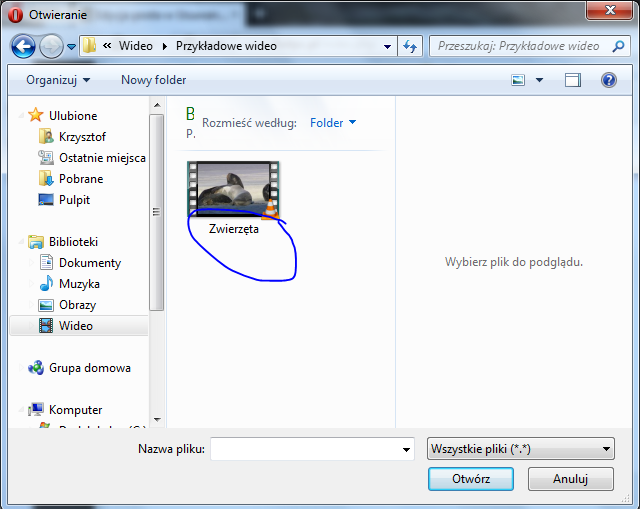Open Pulpit desktop shortcut
Screen dimensions: 640x509
pyautogui.click(x=74, y=200)
